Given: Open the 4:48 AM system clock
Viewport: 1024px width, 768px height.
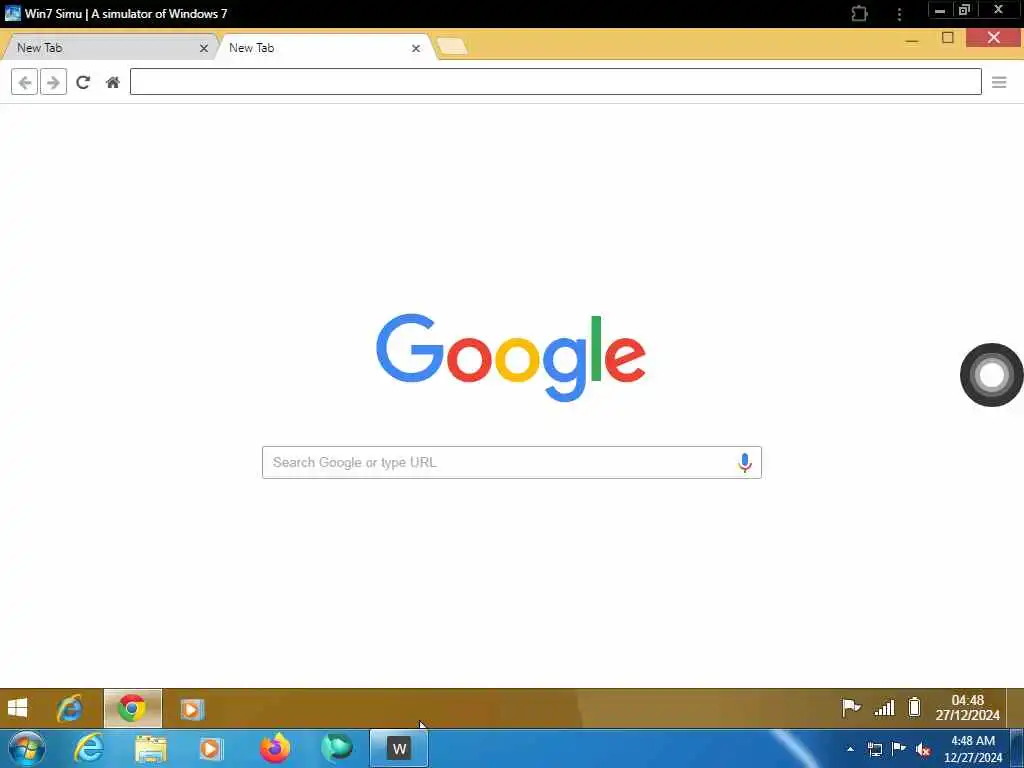Looking at the screenshot, I should 973,749.
